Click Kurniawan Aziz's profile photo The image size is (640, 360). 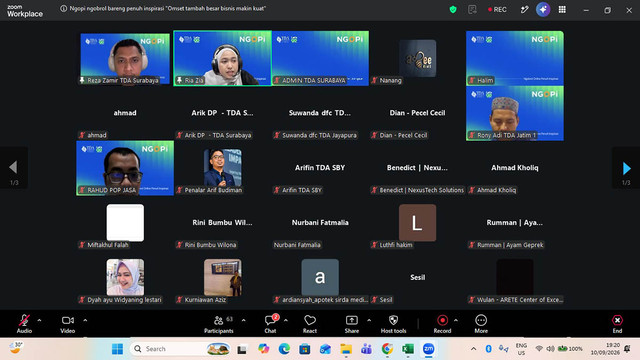click(x=222, y=277)
